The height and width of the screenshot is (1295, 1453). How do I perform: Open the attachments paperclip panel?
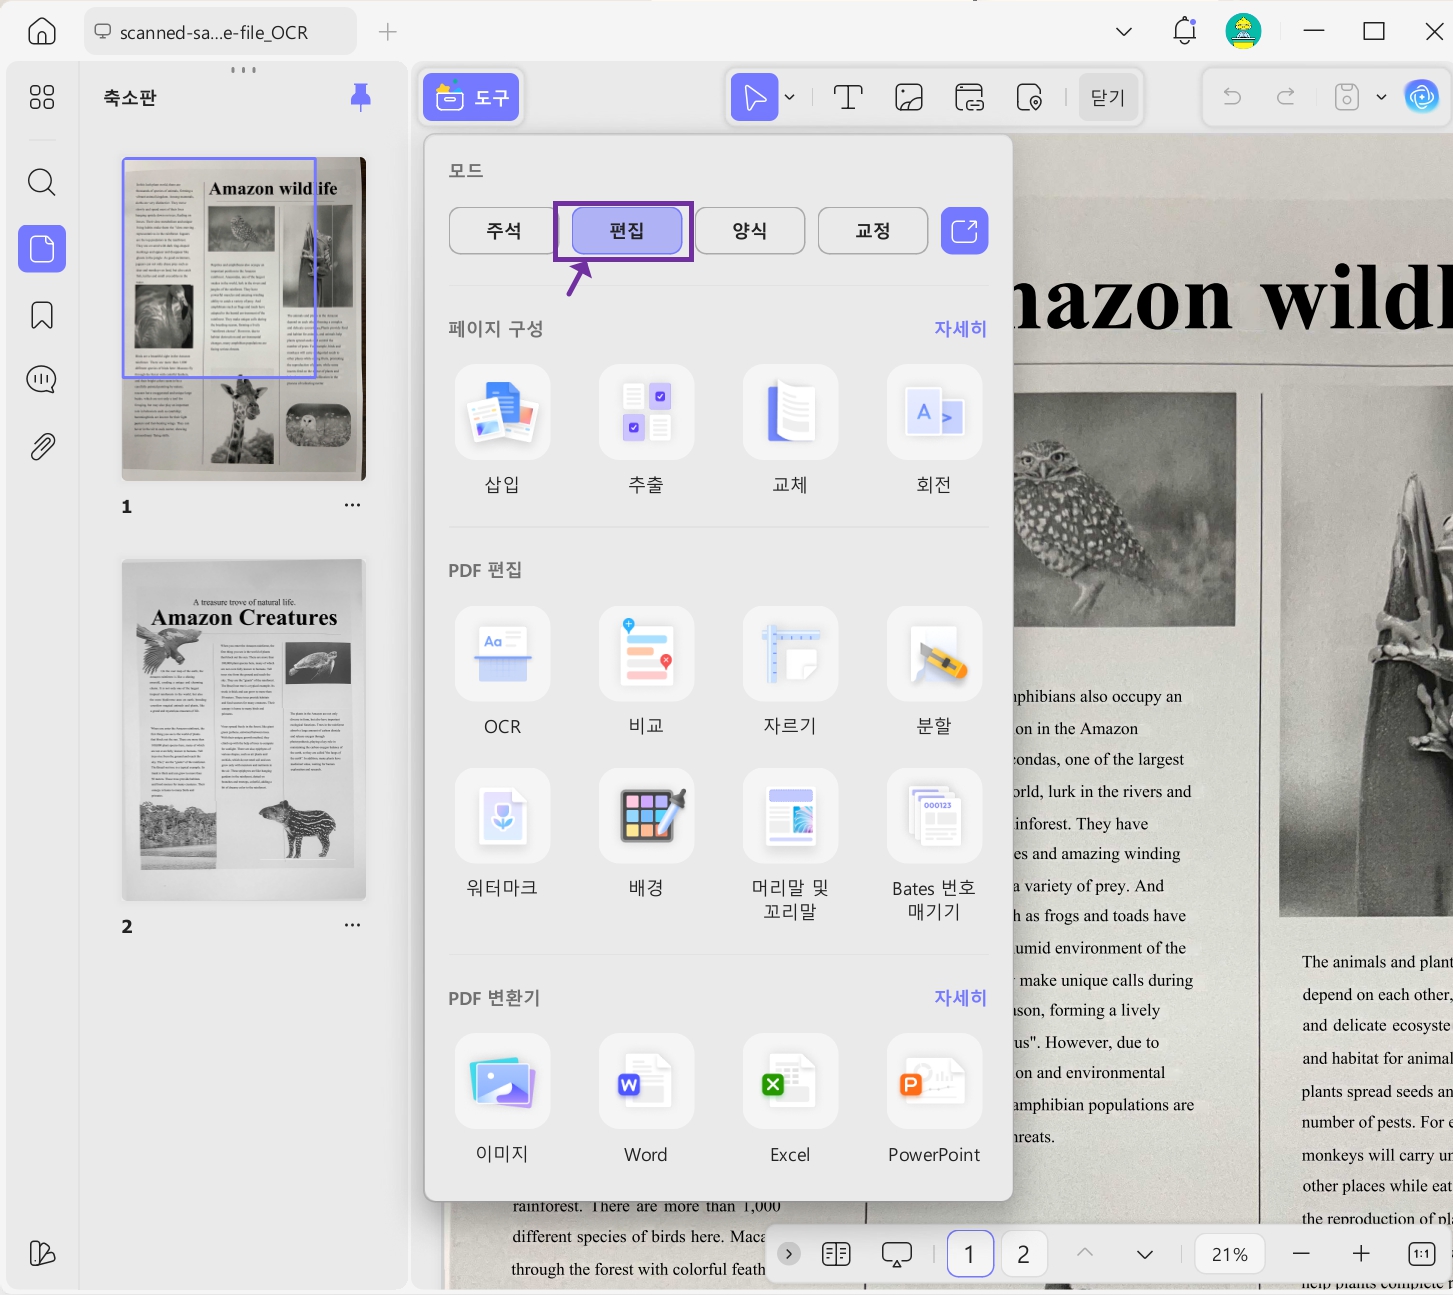click(42, 446)
